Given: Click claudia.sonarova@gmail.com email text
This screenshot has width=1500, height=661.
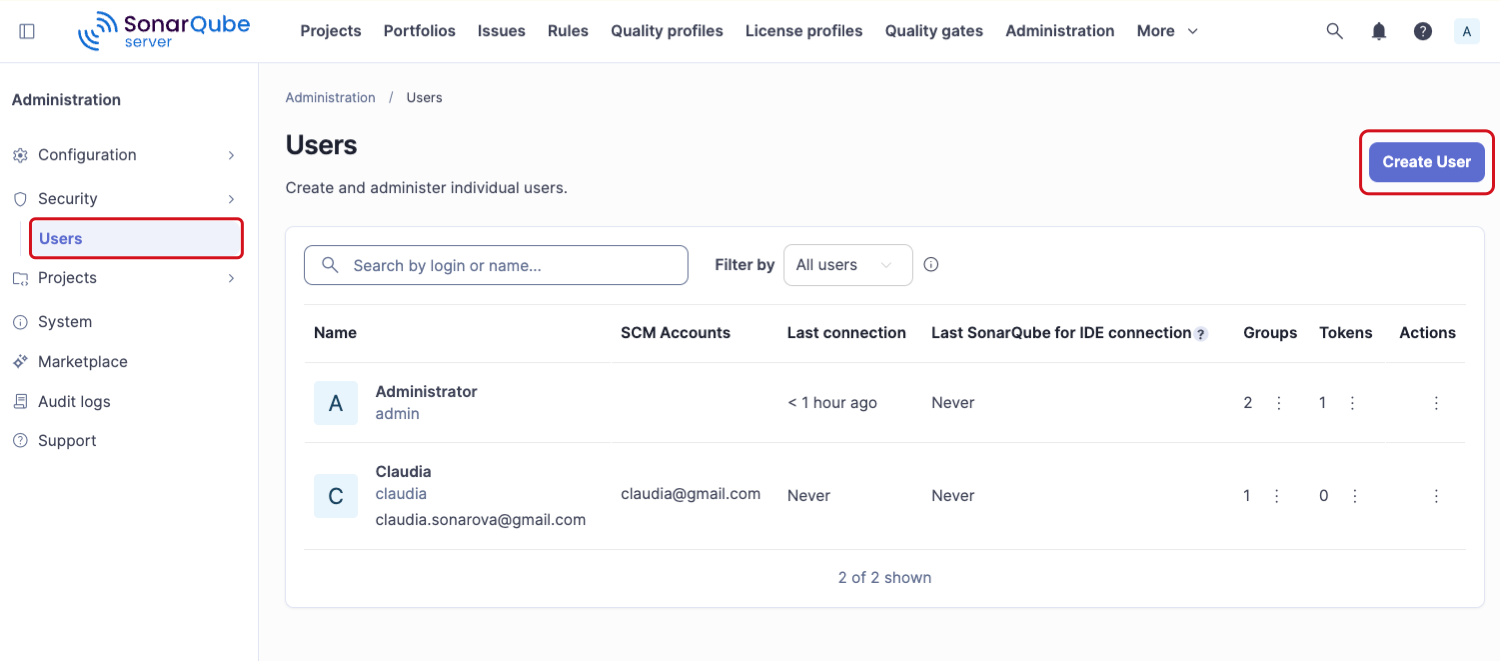Looking at the screenshot, I should [481, 520].
